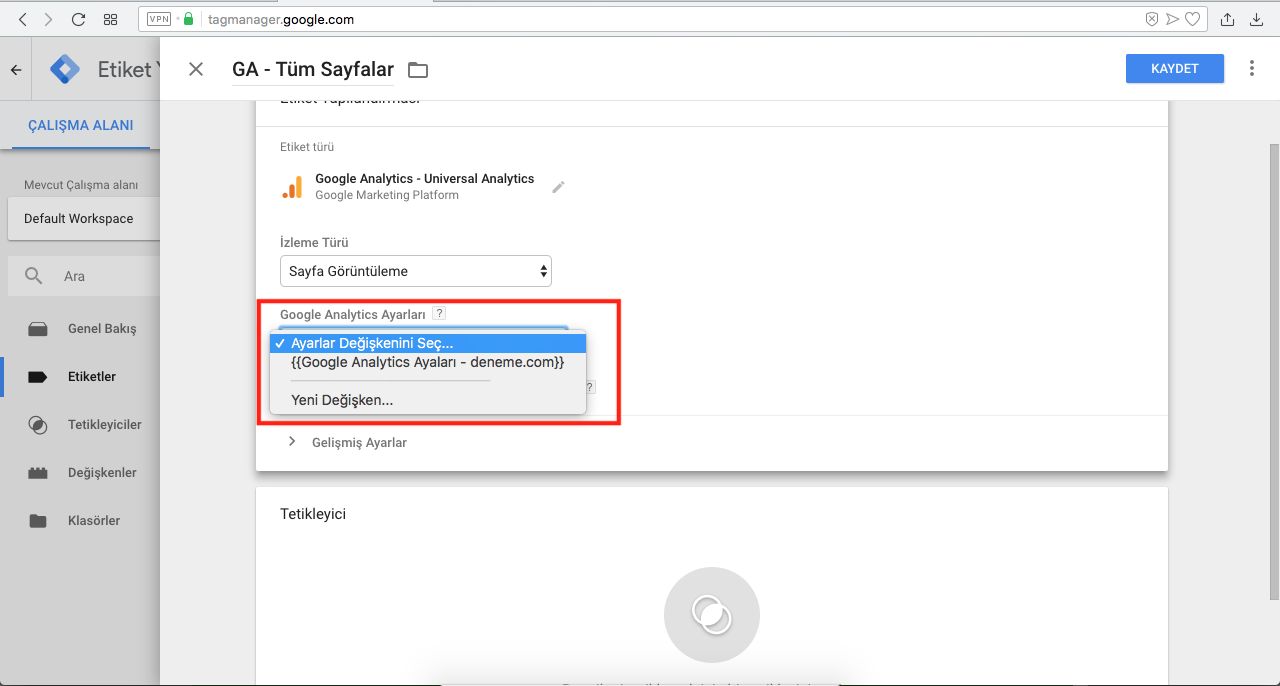
Task: Open Etiketler in sidebar
Action: pos(80,377)
